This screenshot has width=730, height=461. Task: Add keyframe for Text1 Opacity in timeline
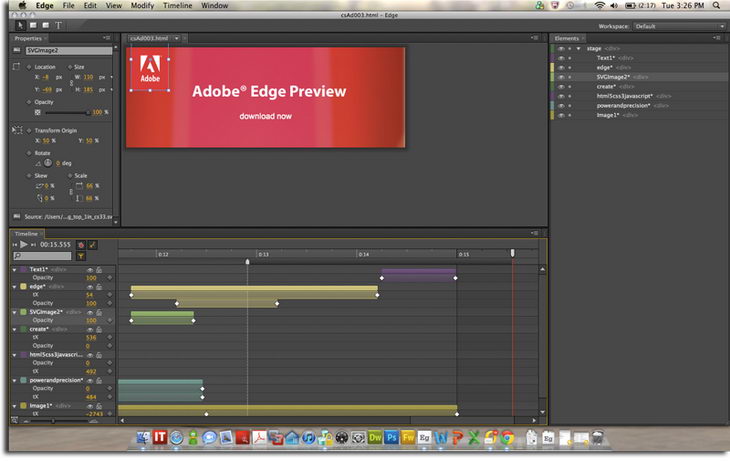(x=110, y=278)
